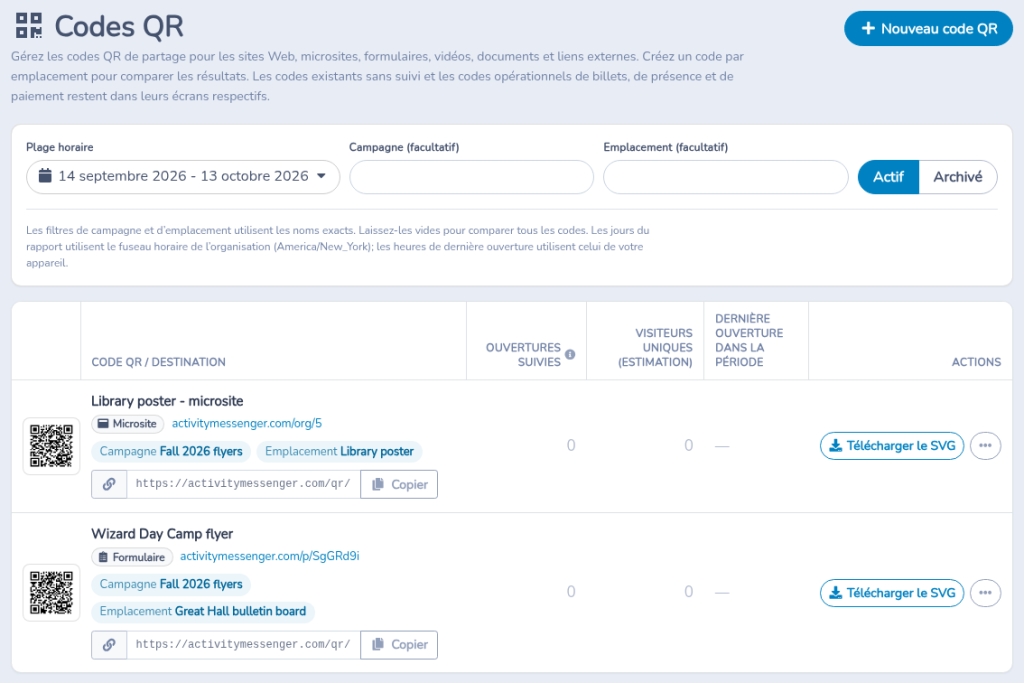The height and width of the screenshot is (683, 1024).
Task: Open the Plage horaire date range dropdown
Action: tap(183, 176)
